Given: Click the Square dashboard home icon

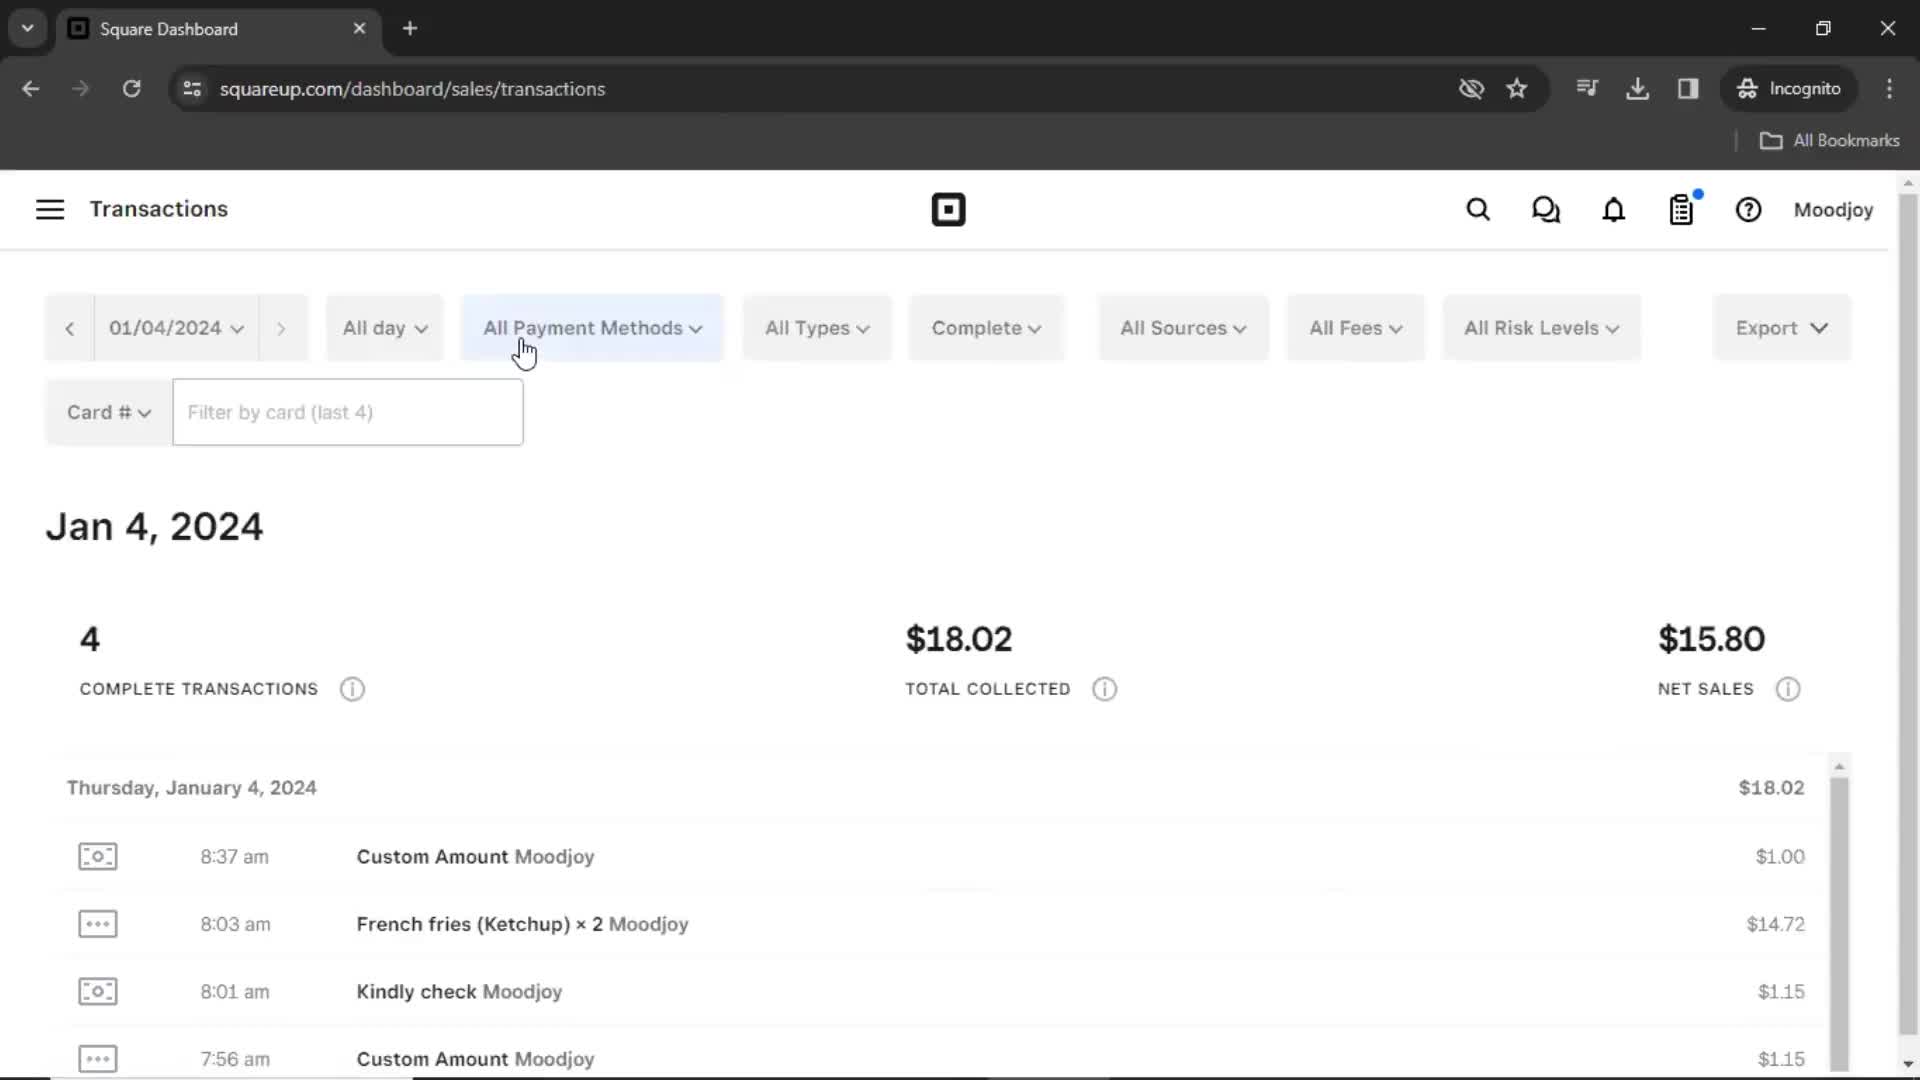Looking at the screenshot, I should (x=948, y=210).
